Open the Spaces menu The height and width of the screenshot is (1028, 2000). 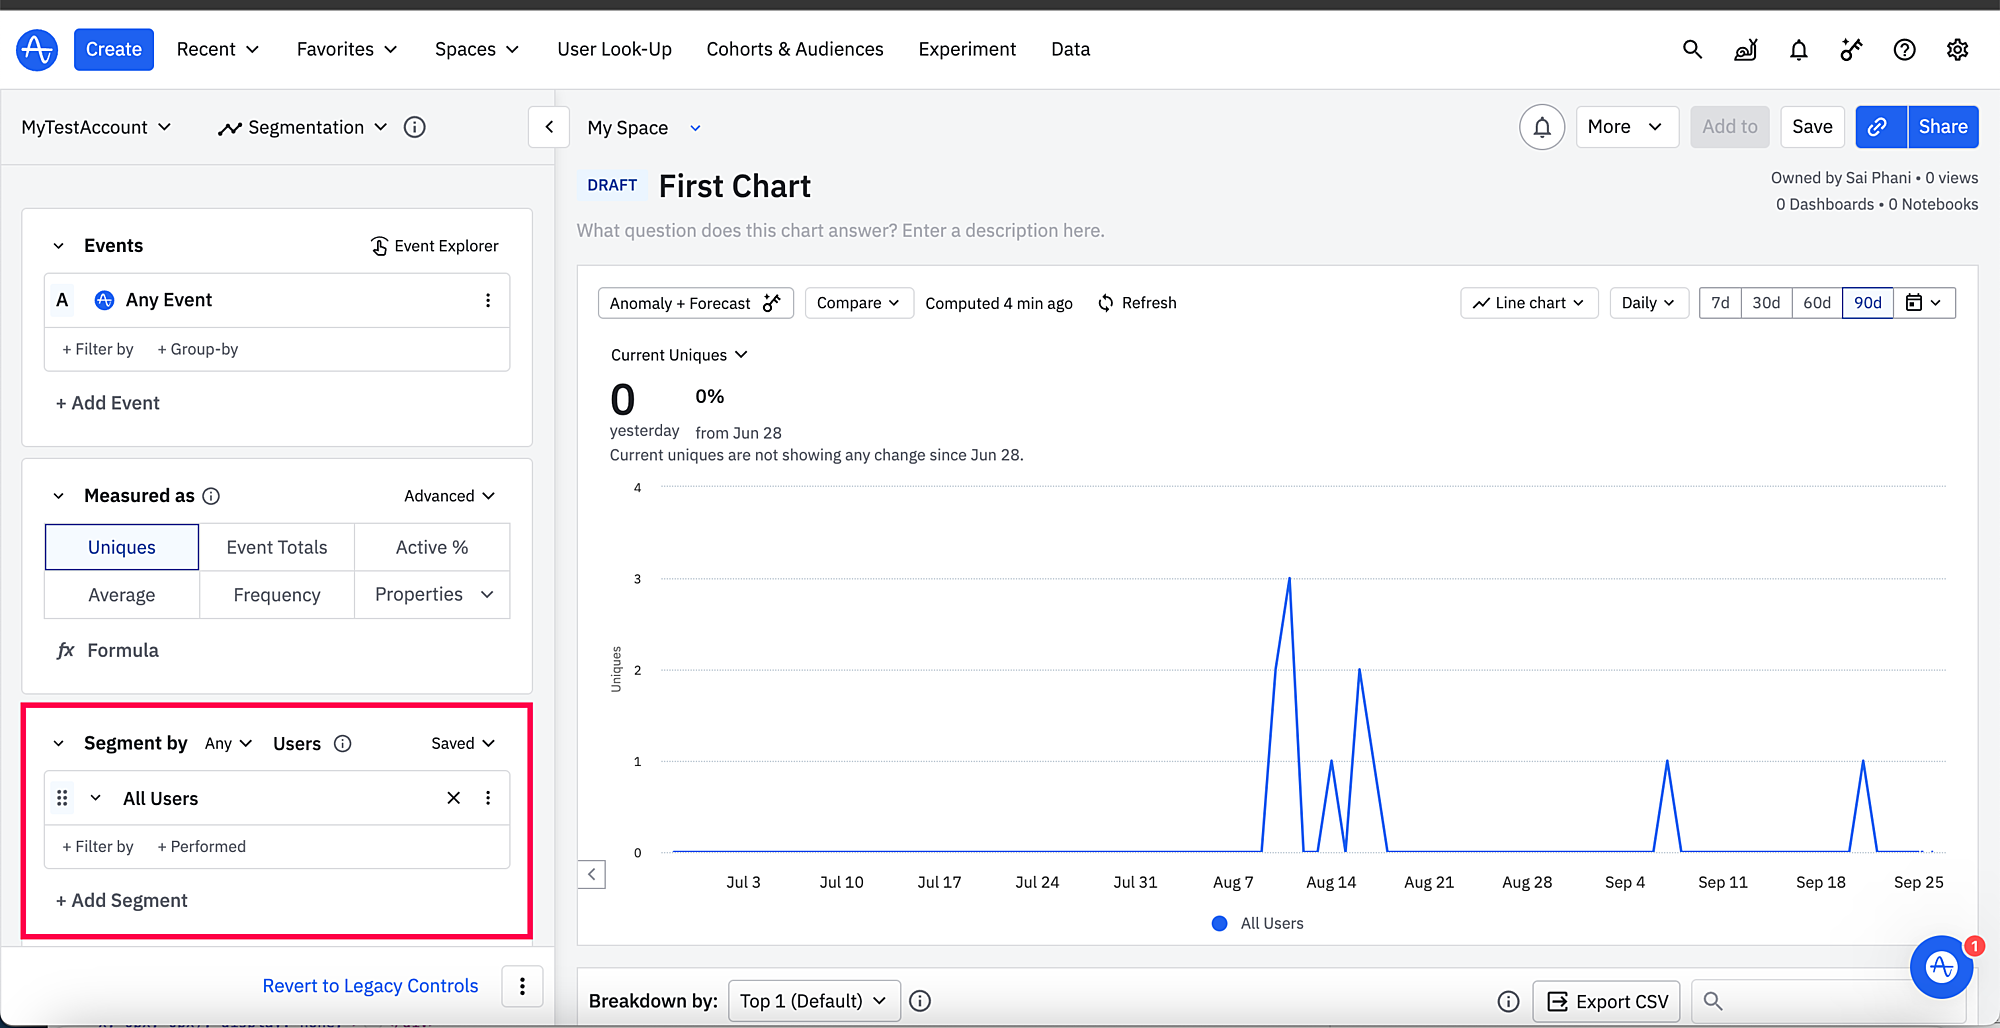pyautogui.click(x=477, y=49)
